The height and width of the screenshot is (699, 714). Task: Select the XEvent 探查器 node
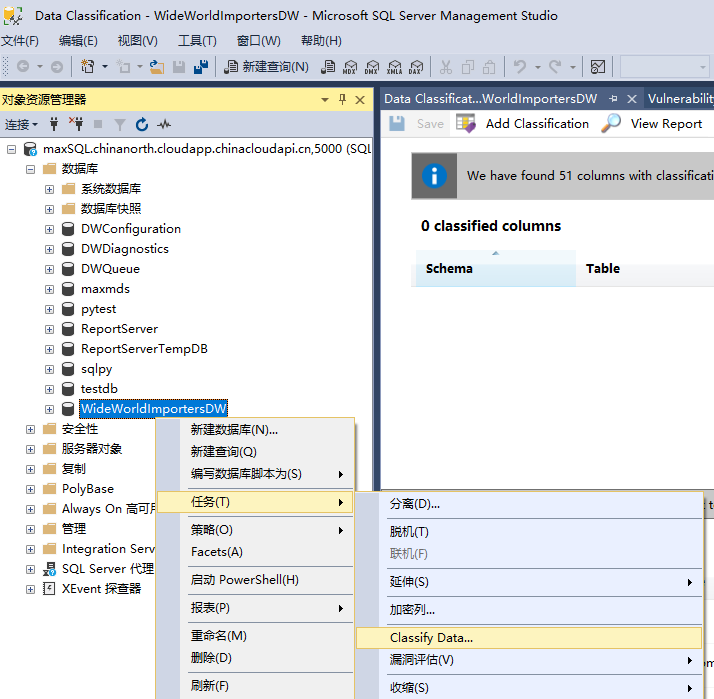102,589
